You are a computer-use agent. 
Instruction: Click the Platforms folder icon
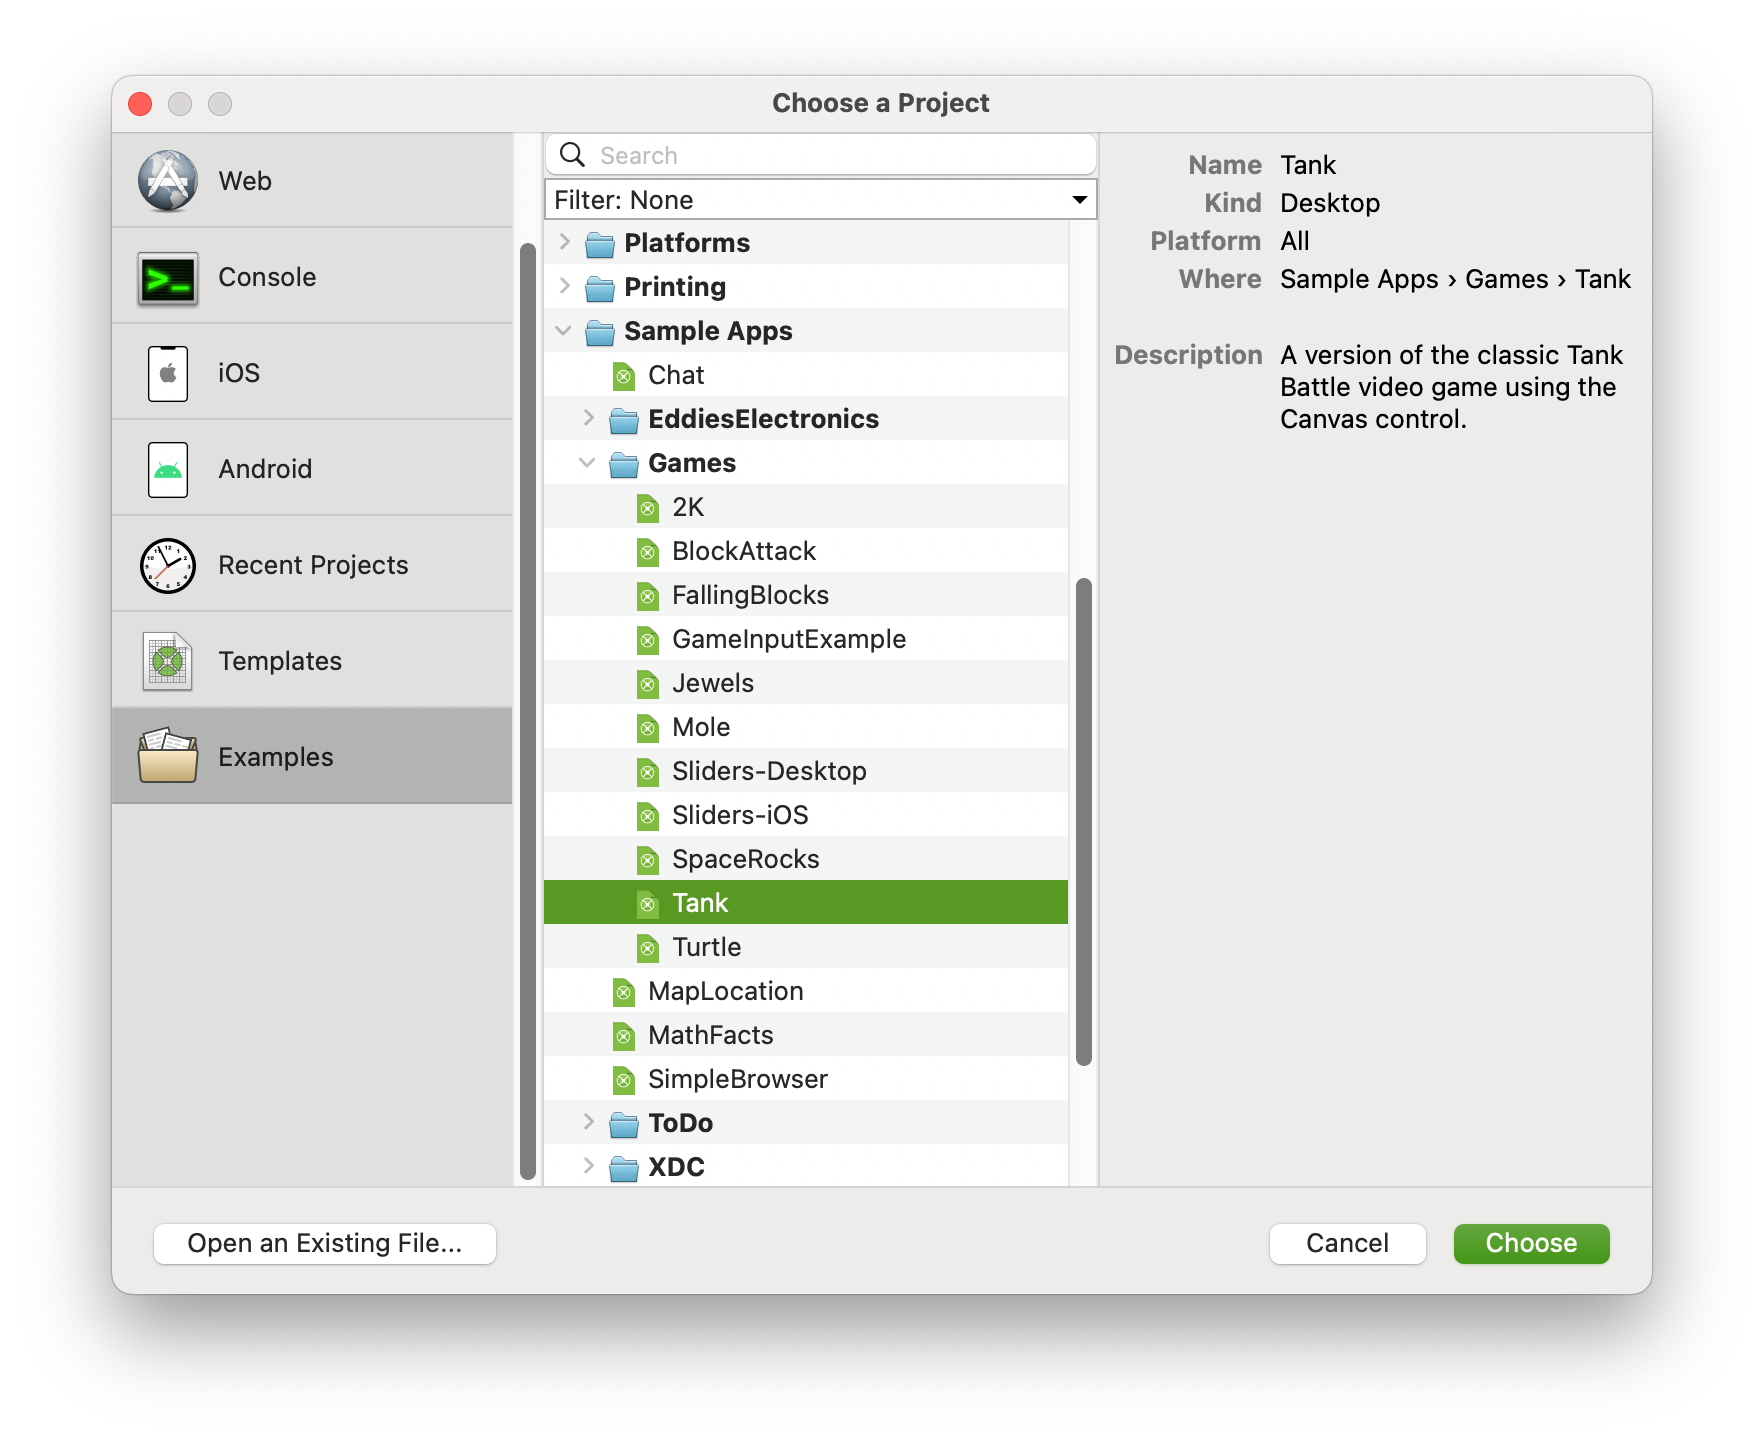(599, 244)
